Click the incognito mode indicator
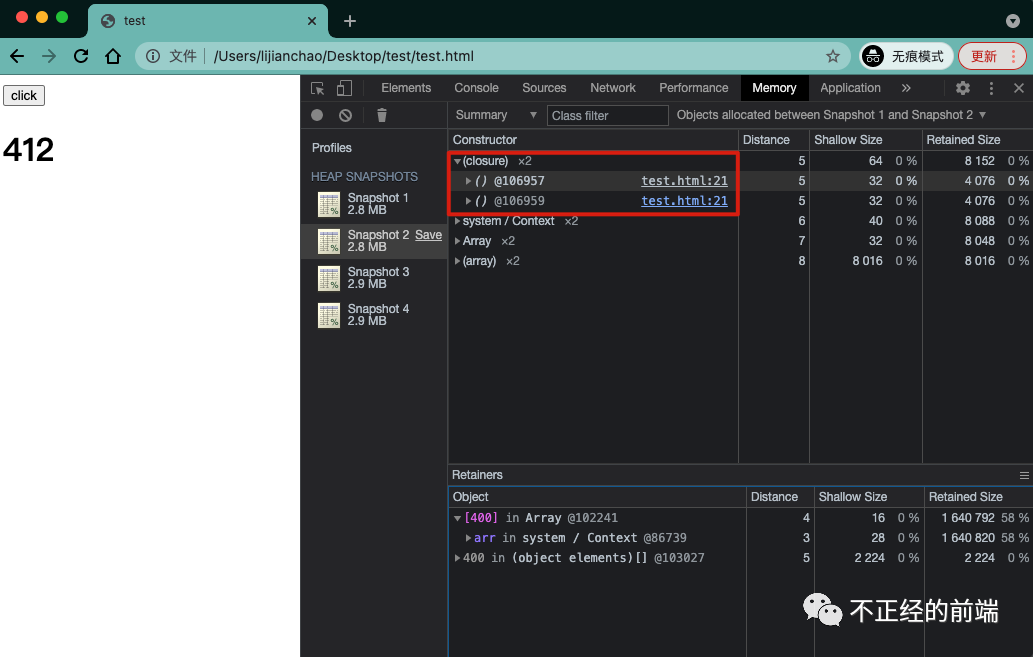Viewport: 1033px width, 657px height. 906,56
